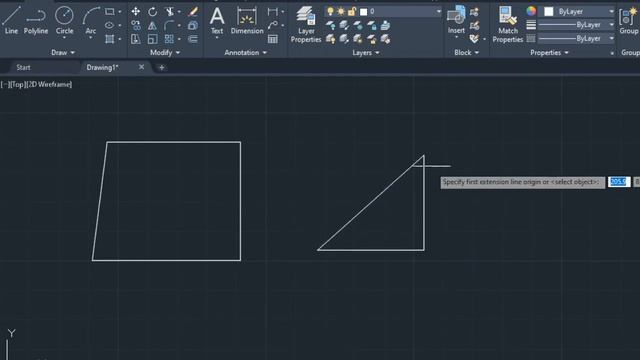Select the Leader tool icon
The image size is (640, 360).
(x=272, y=25)
